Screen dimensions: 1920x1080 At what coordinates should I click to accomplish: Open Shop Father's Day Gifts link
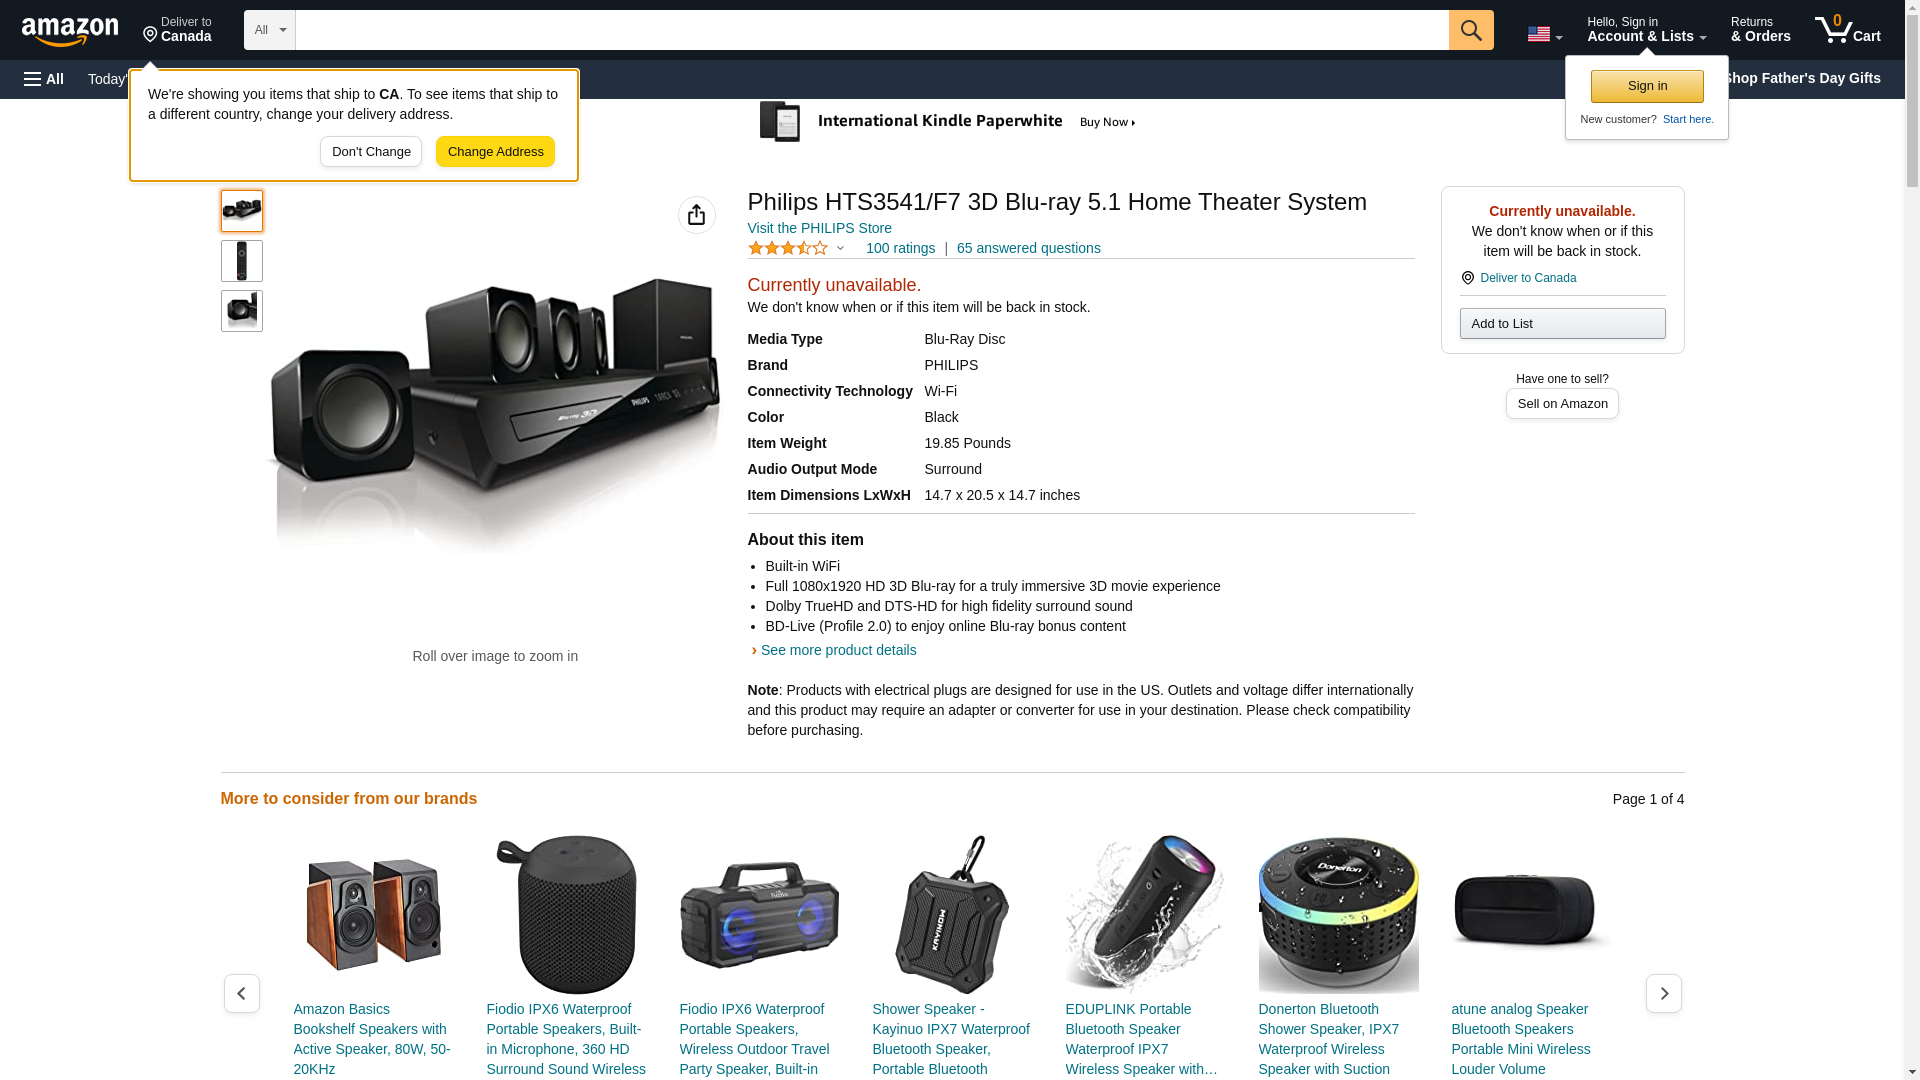tap(1801, 78)
